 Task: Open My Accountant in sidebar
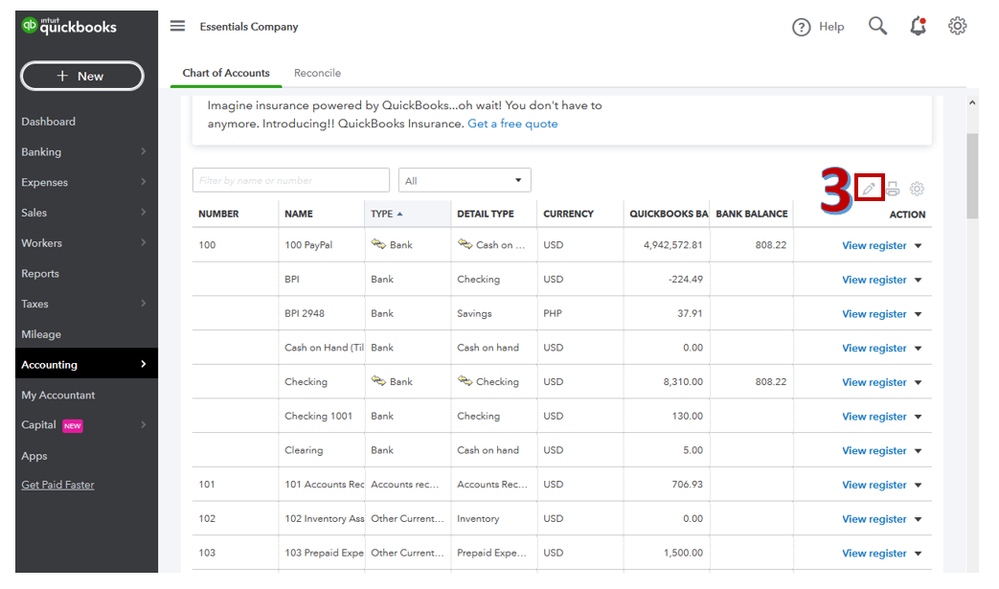pyautogui.click(x=58, y=395)
